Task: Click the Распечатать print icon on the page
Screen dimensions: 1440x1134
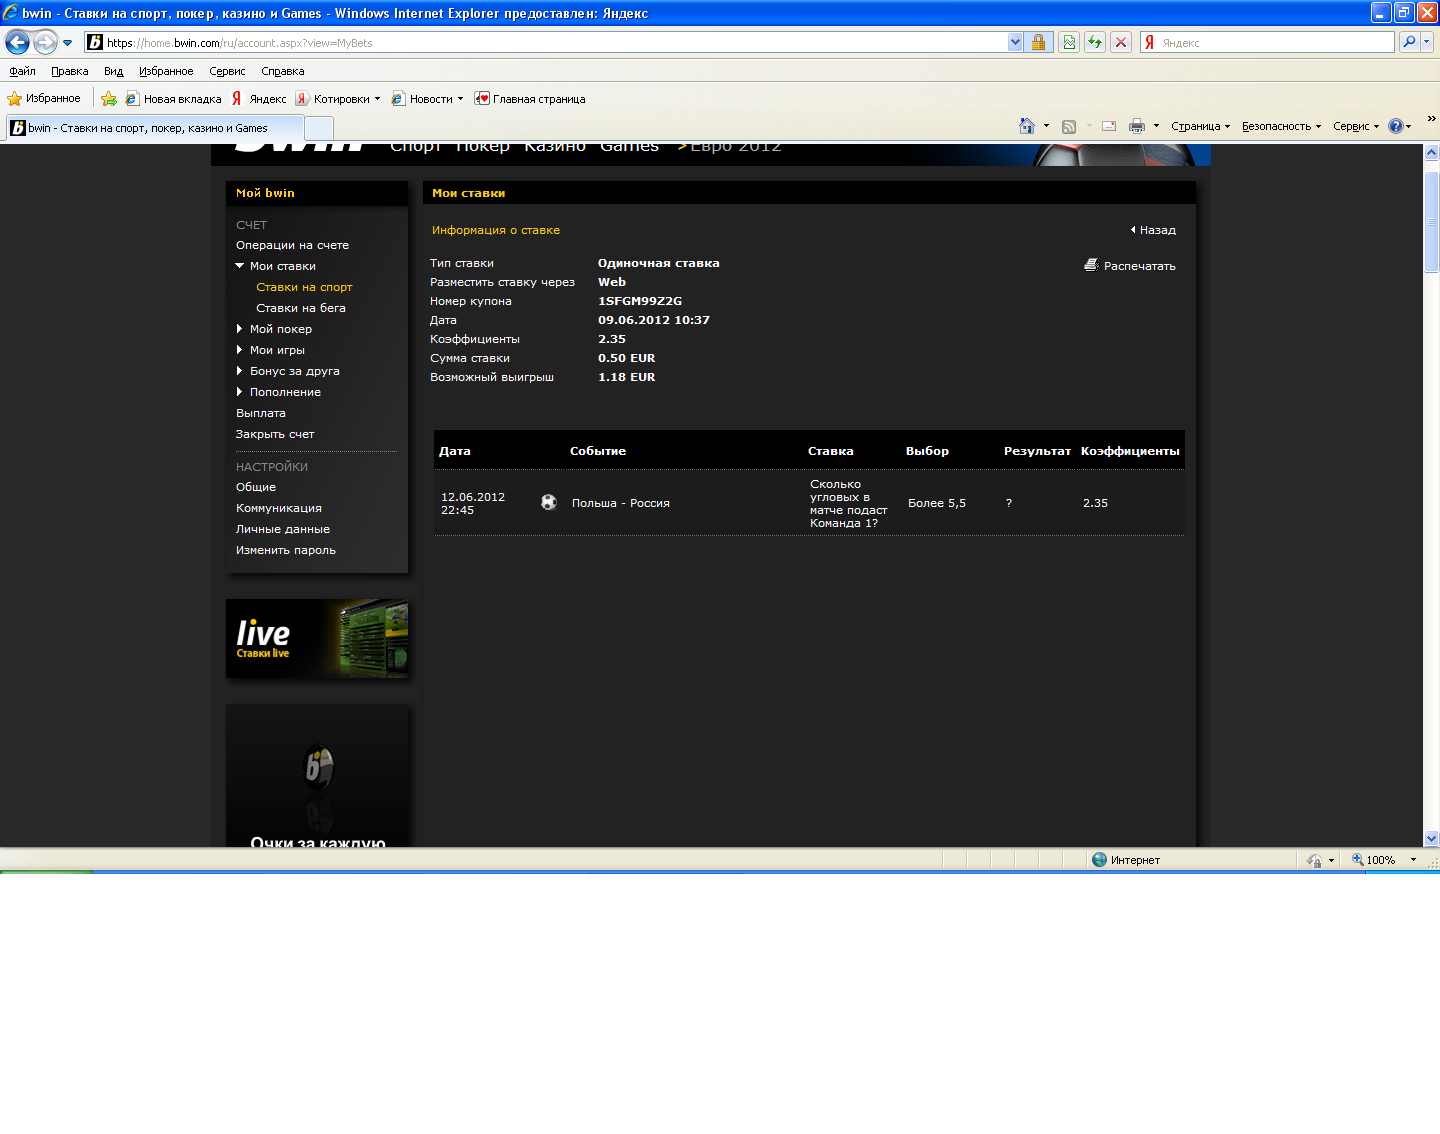Action: click(1091, 265)
